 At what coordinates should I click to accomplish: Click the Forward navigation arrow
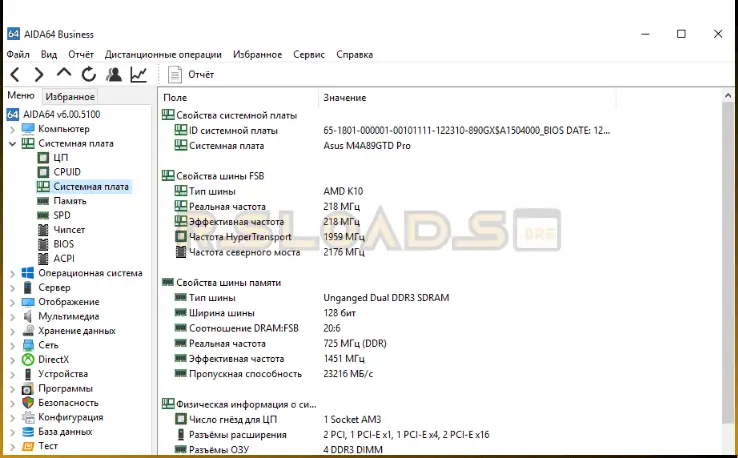click(x=39, y=74)
